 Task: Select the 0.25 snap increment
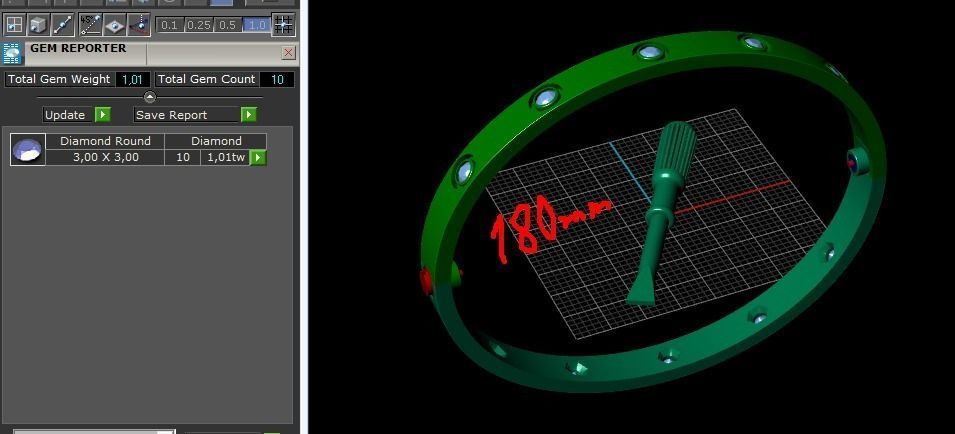[198, 25]
